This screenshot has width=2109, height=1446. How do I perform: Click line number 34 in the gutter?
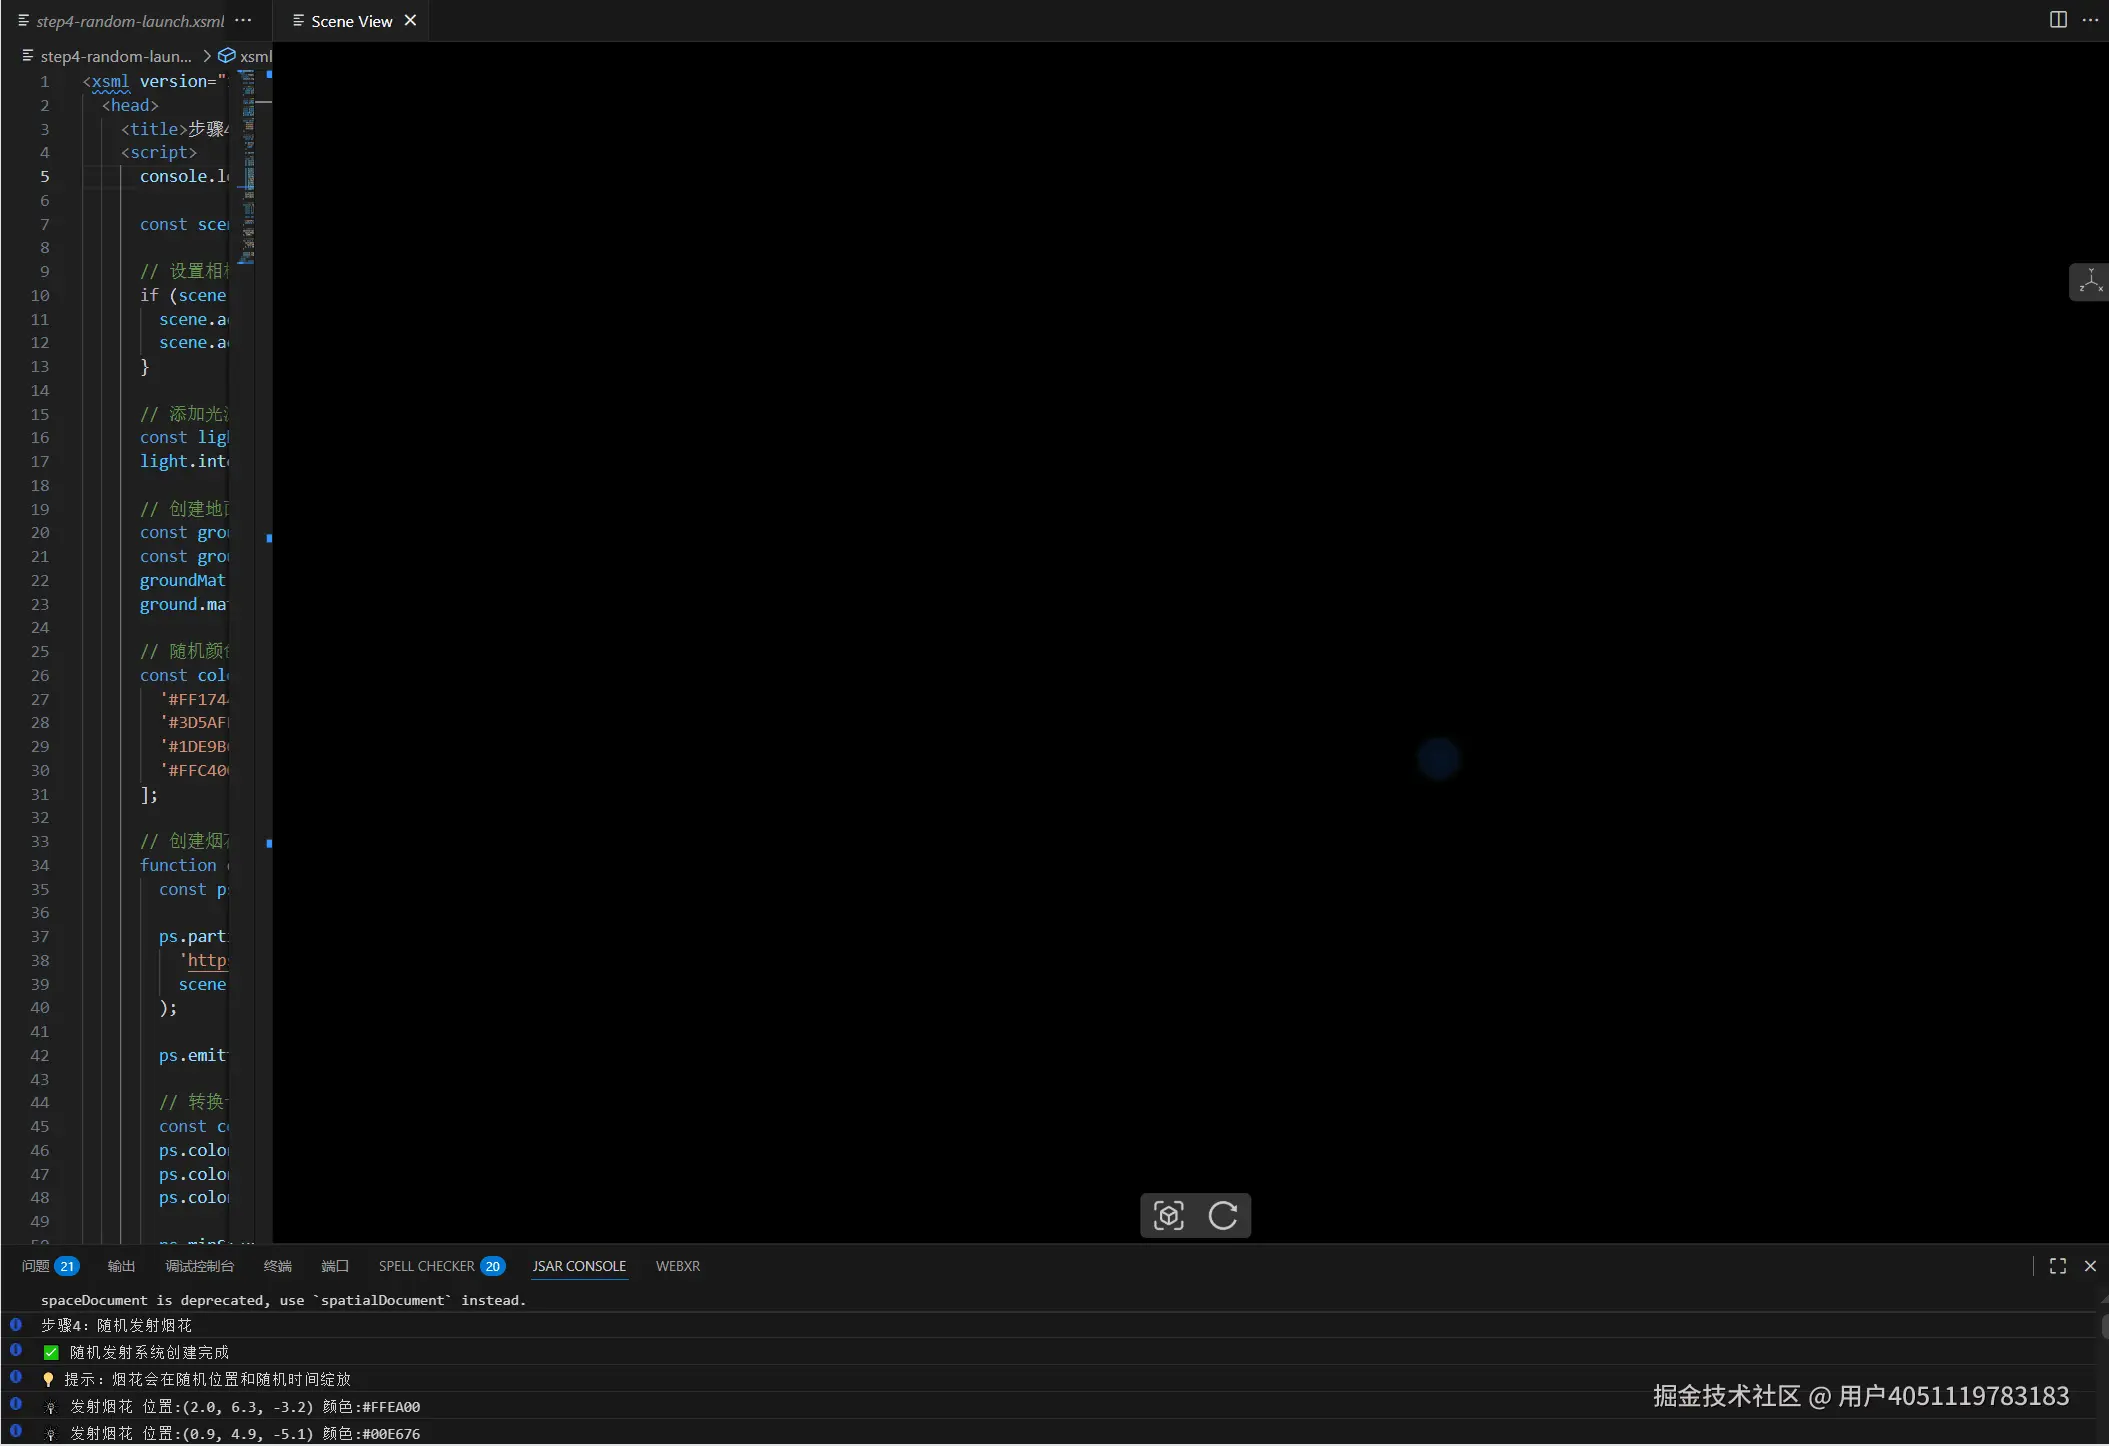pyautogui.click(x=40, y=865)
